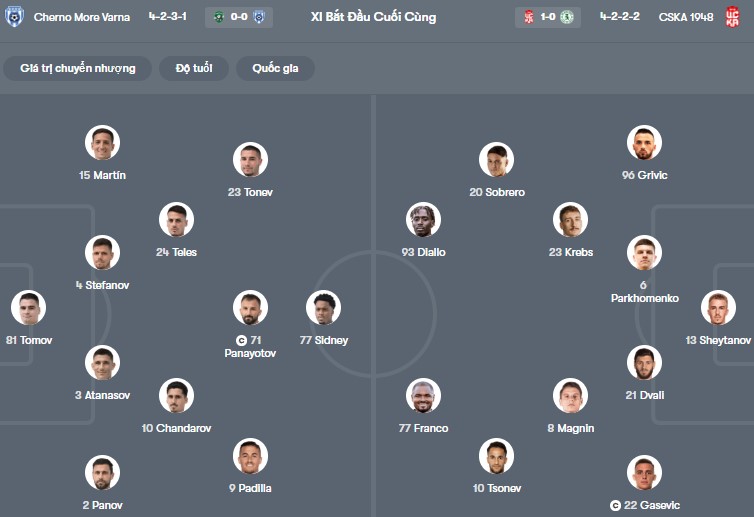Screen dimensions: 754x517
Task: Open player Diallo's photo
Action: (x=424, y=220)
